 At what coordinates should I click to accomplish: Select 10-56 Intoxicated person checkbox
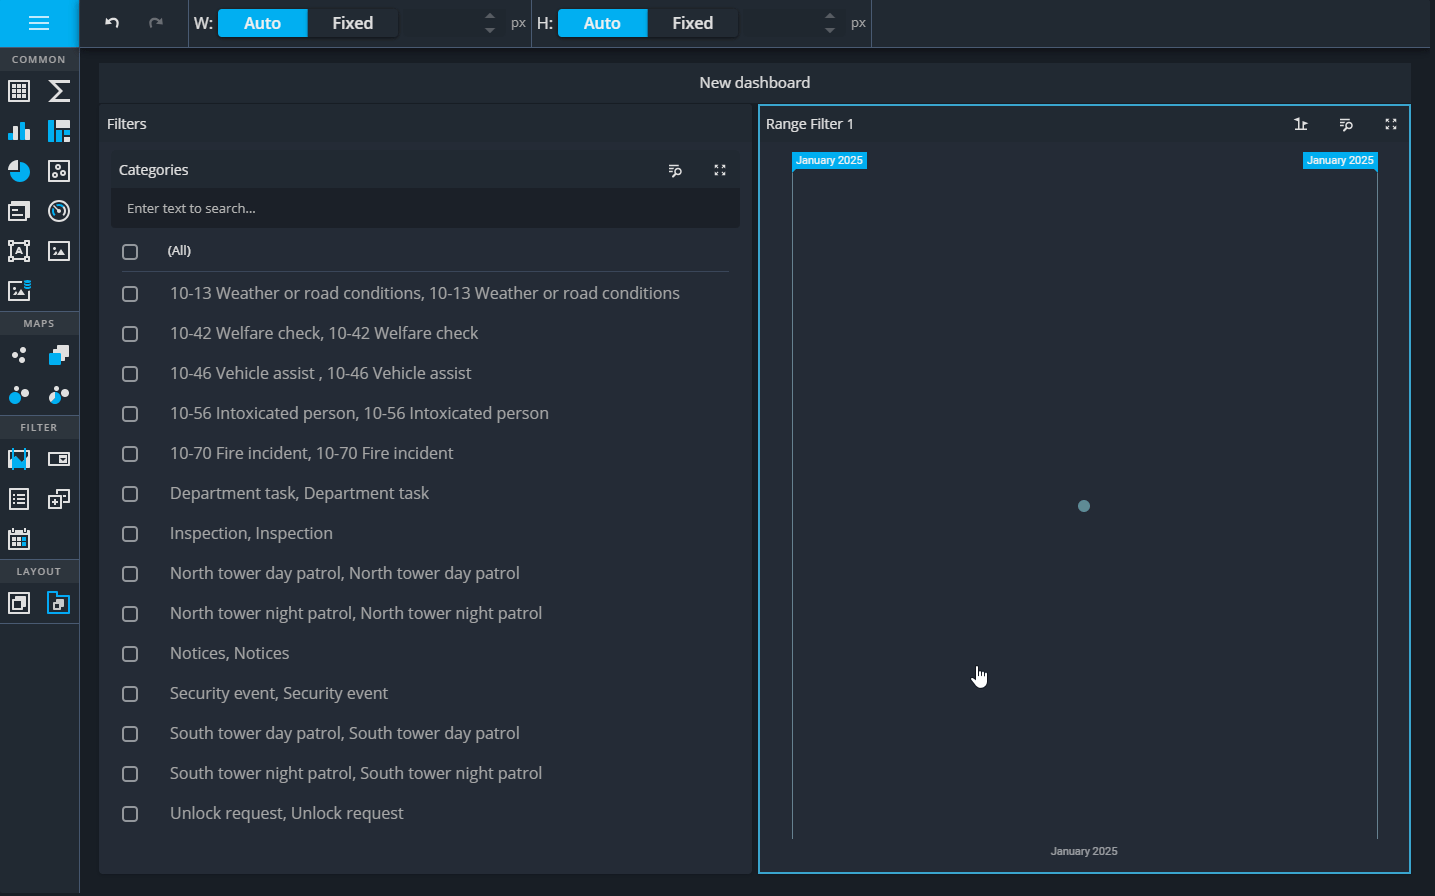pyautogui.click(x=130, y=414)
